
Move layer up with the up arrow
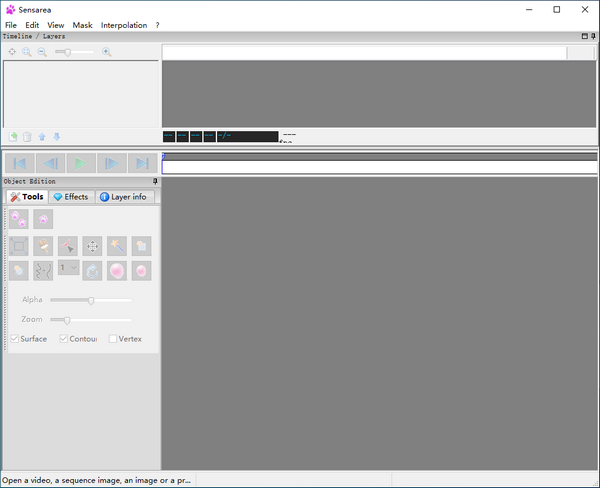pyautogui.click(x=42, y=137)
